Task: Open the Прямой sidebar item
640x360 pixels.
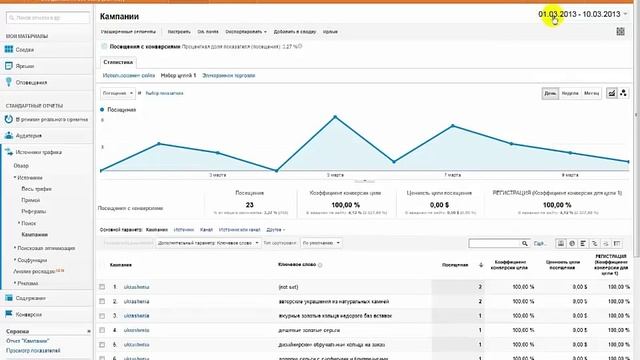Action: [x=31, y=200]
